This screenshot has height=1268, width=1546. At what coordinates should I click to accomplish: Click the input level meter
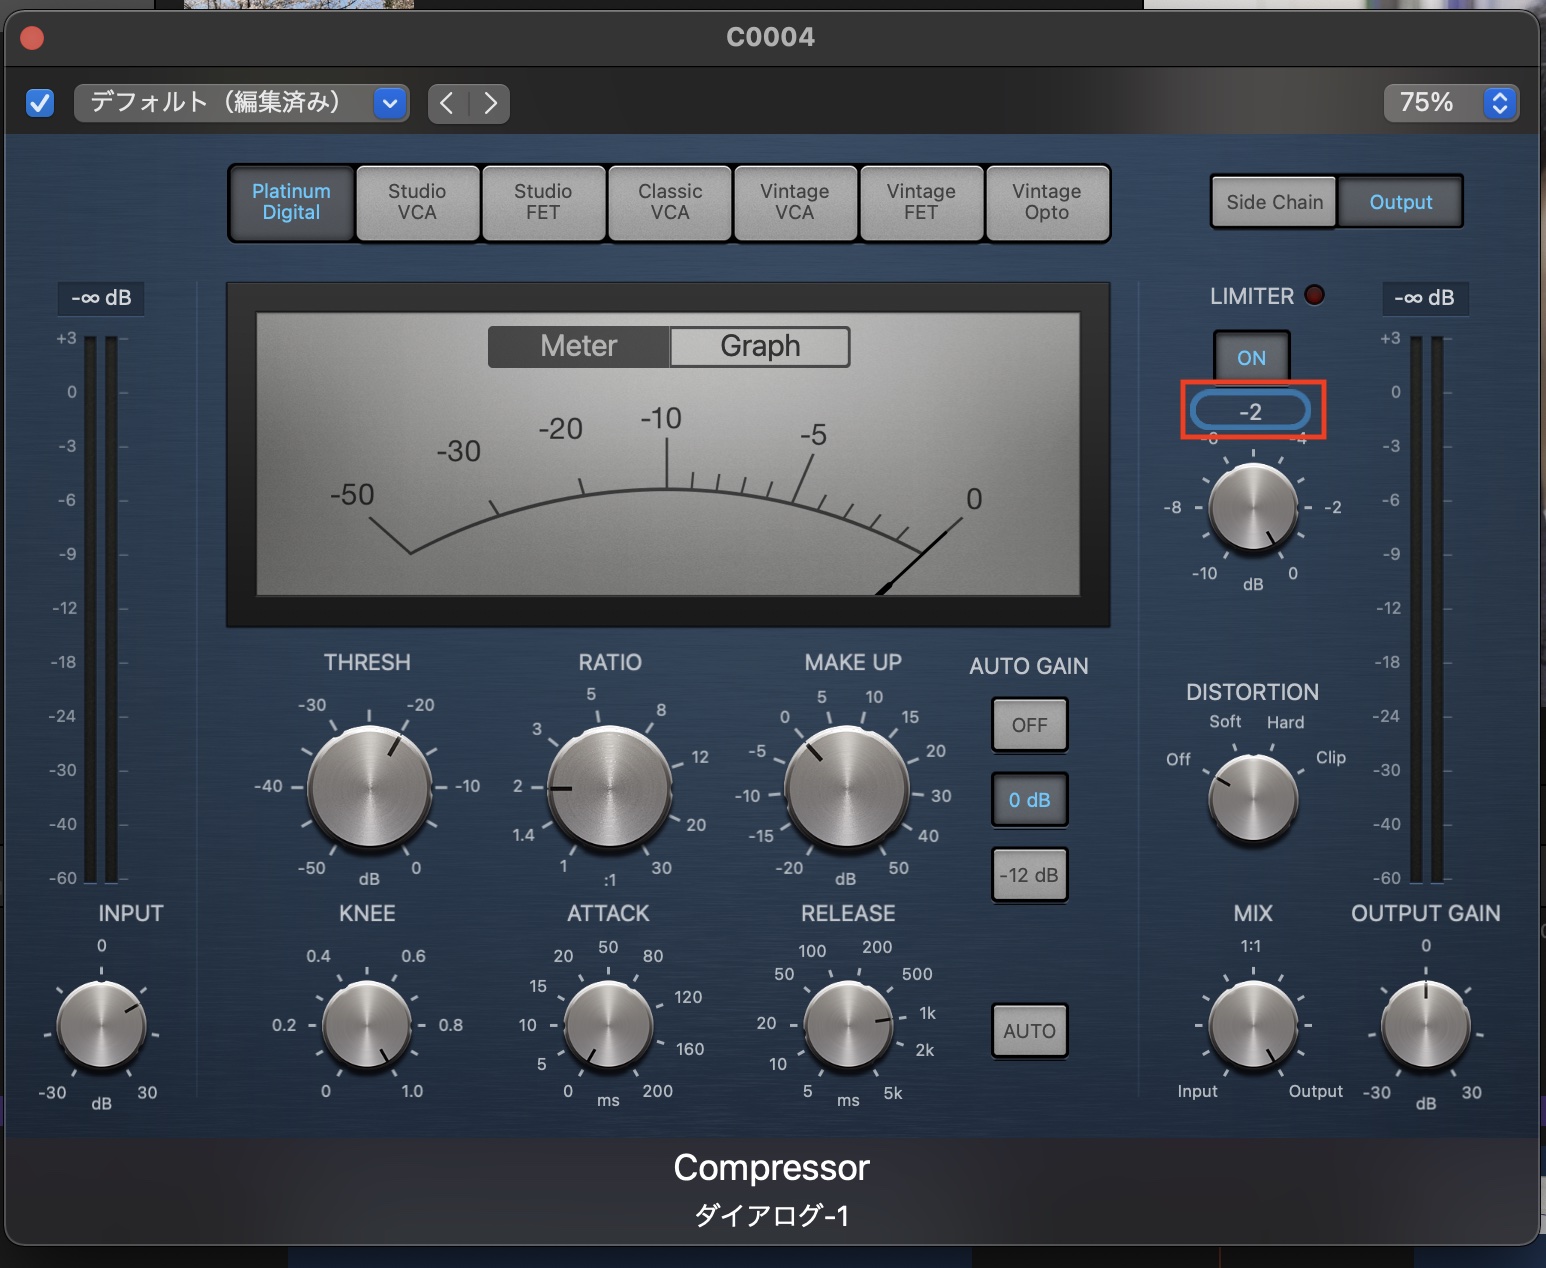[x=101, y=610]
